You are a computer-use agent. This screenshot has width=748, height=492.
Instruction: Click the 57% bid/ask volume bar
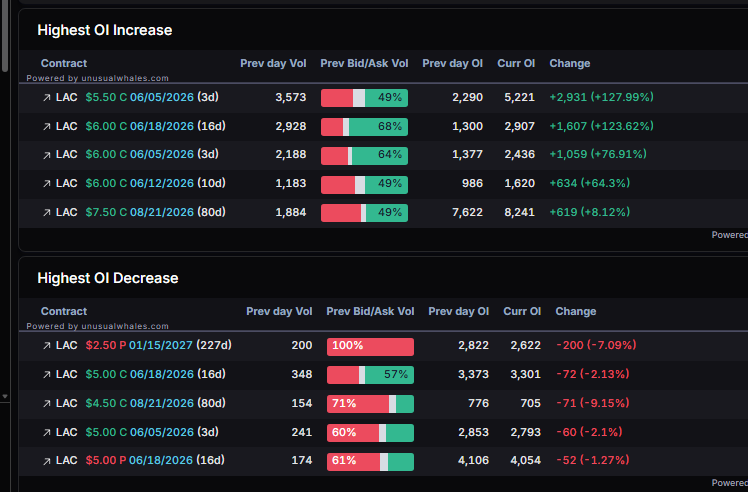click(370, 375)
